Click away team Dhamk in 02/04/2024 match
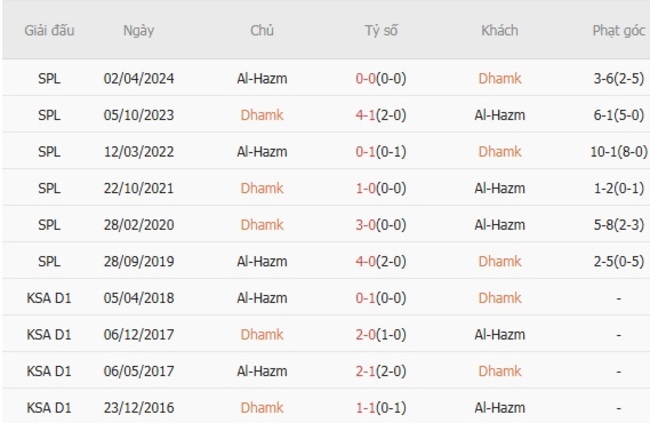Image resolution: width=650 pixels, height=423 pixels. click(x=499, y=78)
